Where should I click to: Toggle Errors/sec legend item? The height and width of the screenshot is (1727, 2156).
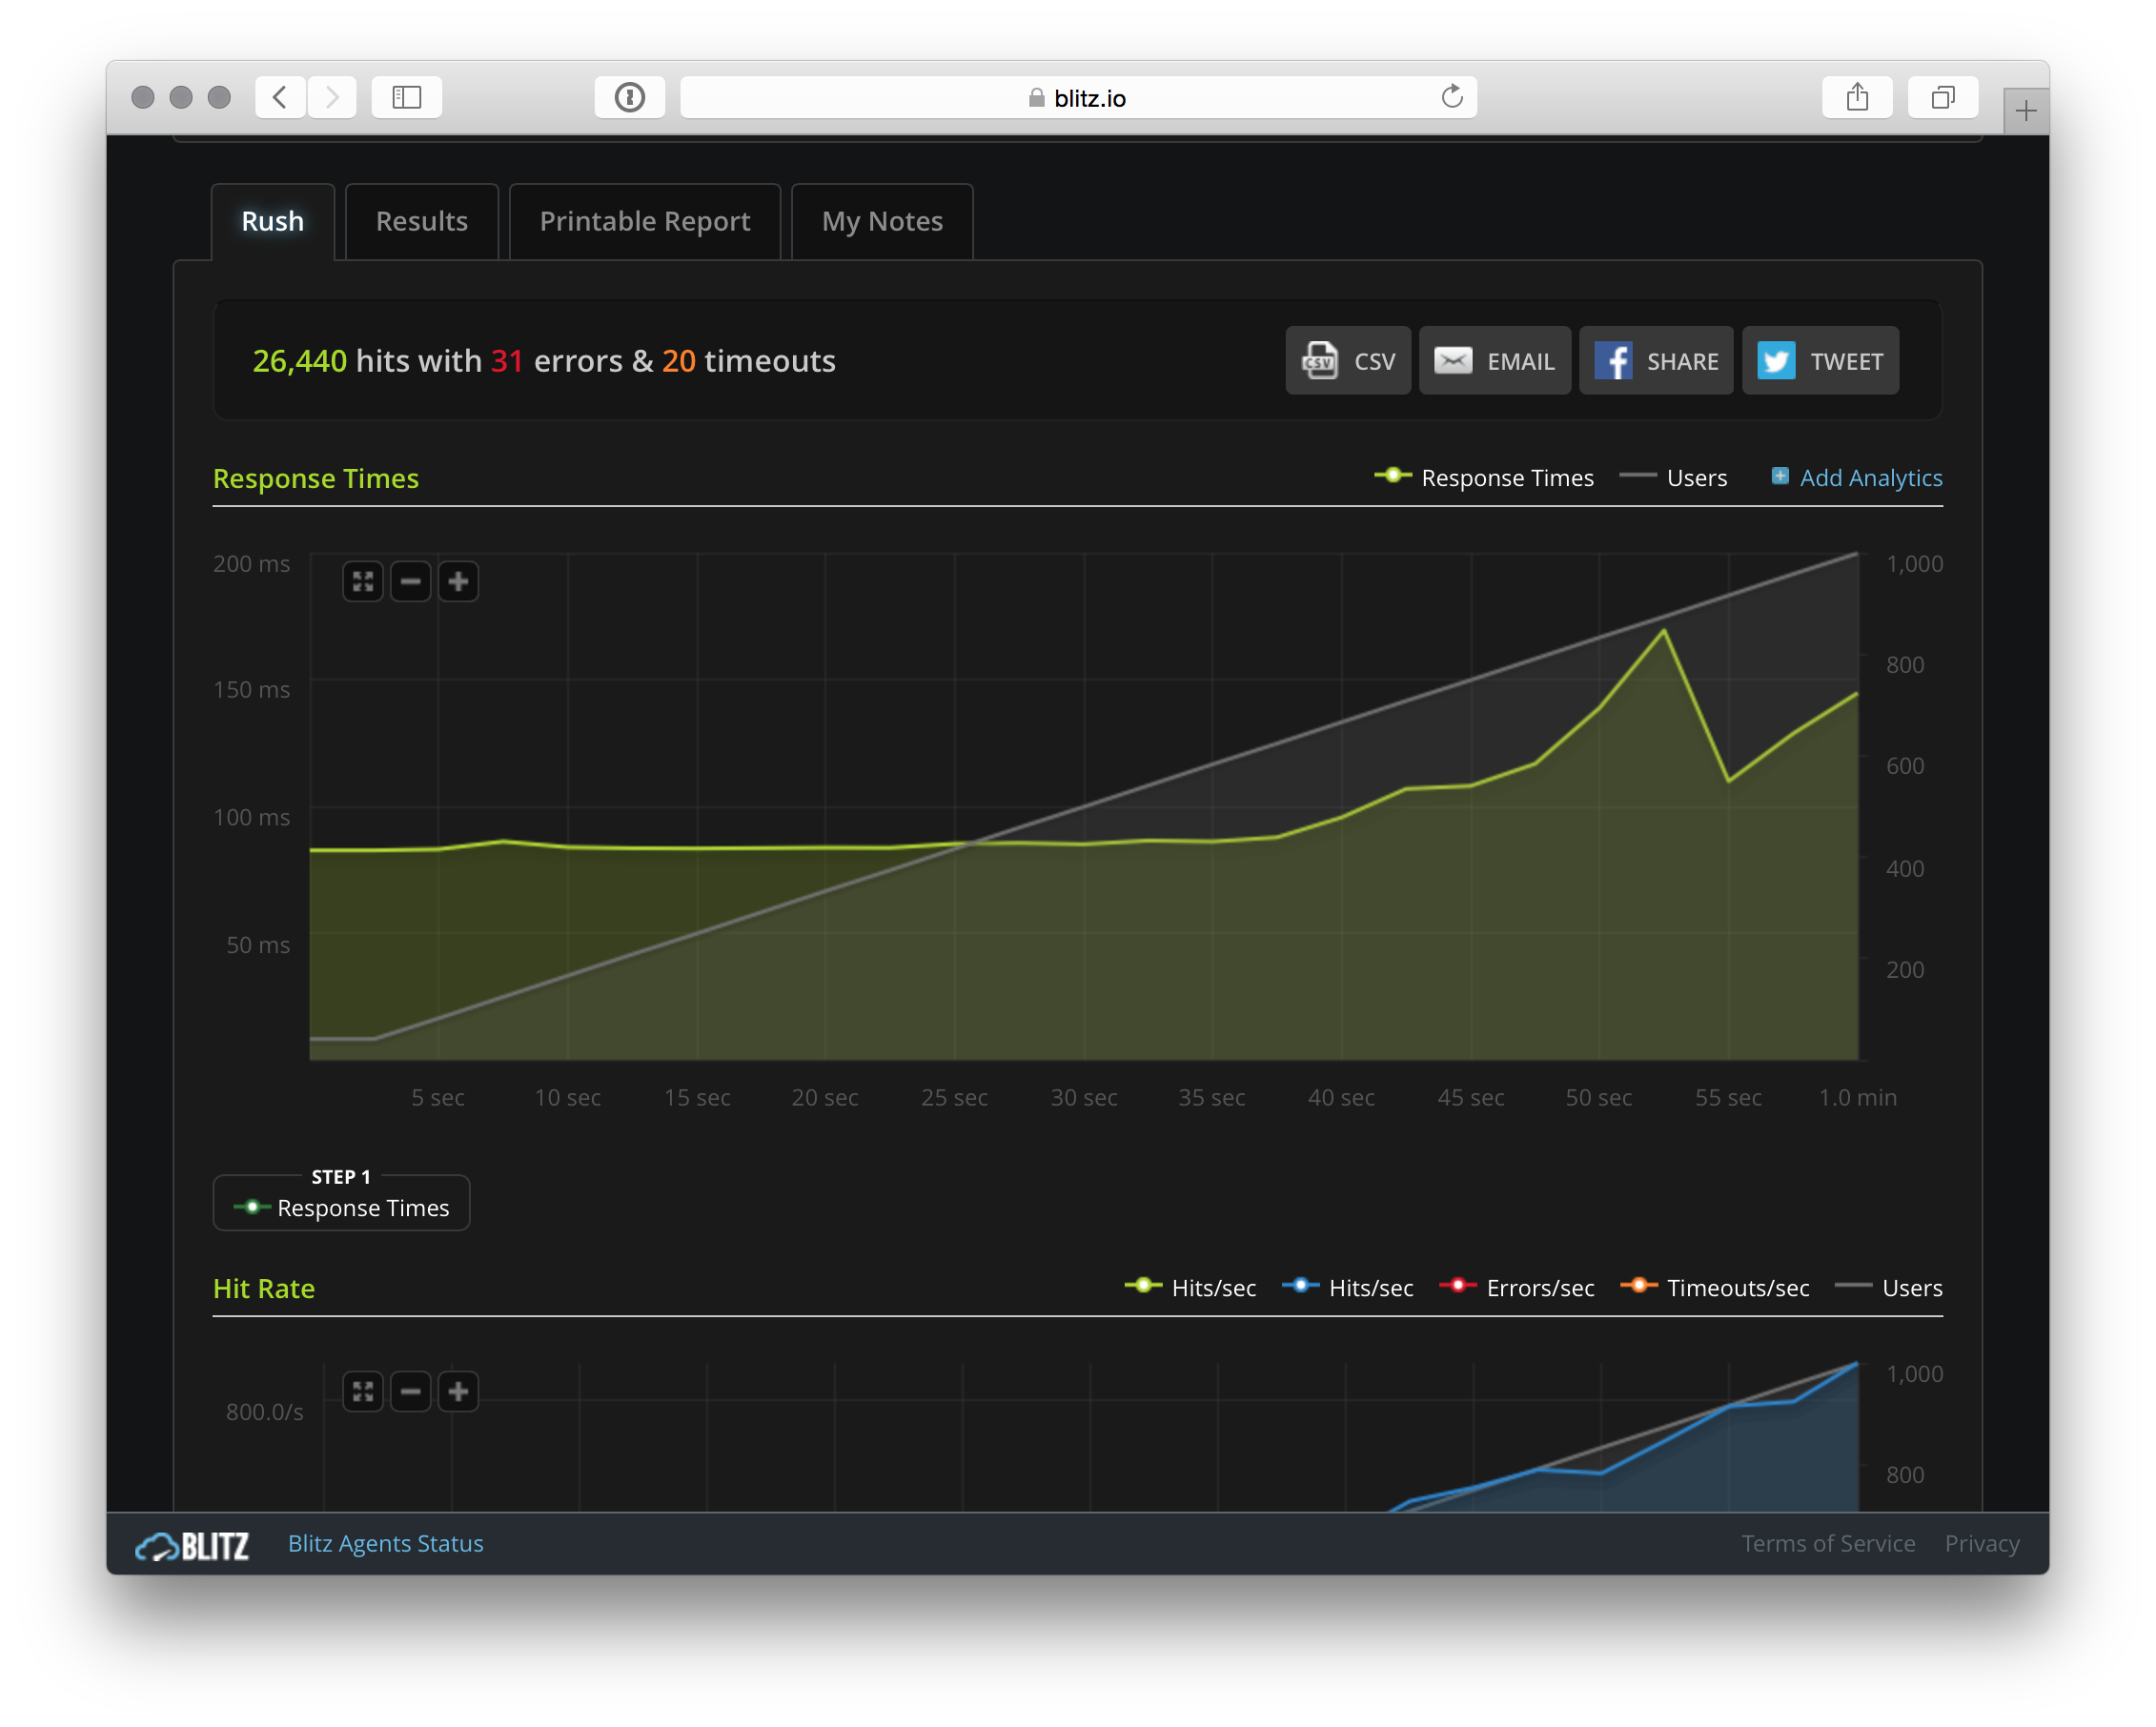coord(1517,1288)
